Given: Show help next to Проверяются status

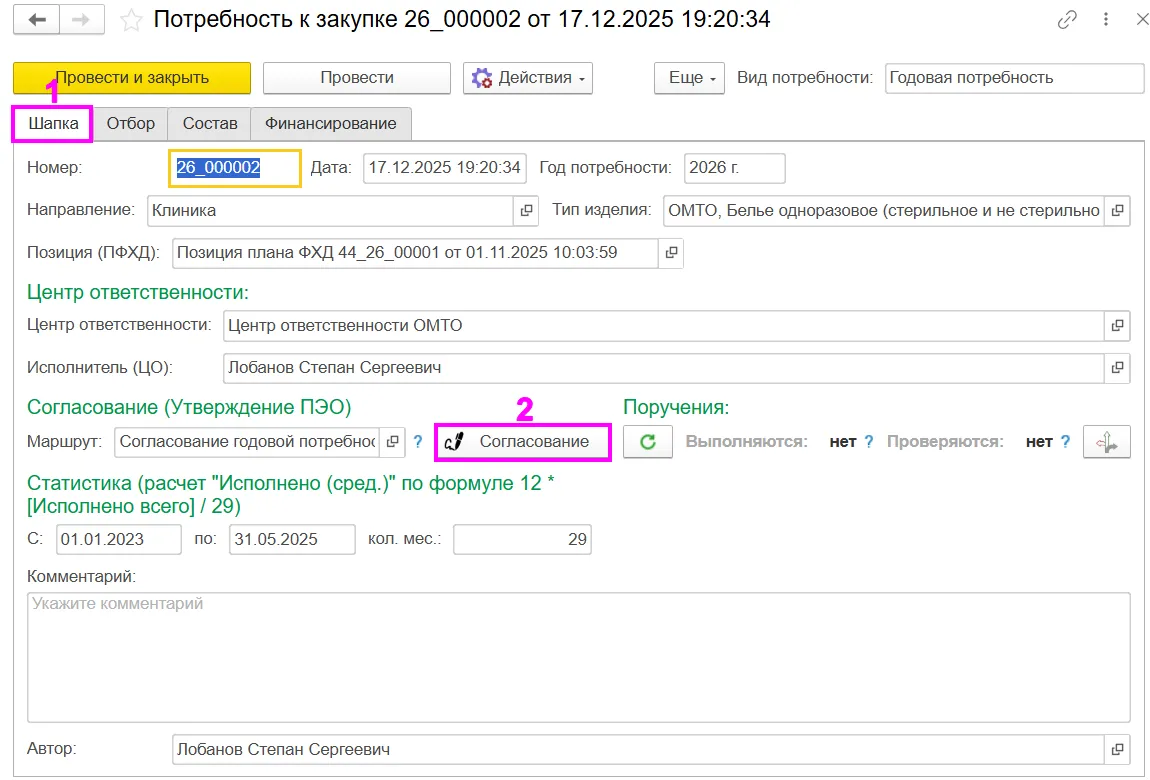Looking at the screenshot, I should (x=1065, y=442).
